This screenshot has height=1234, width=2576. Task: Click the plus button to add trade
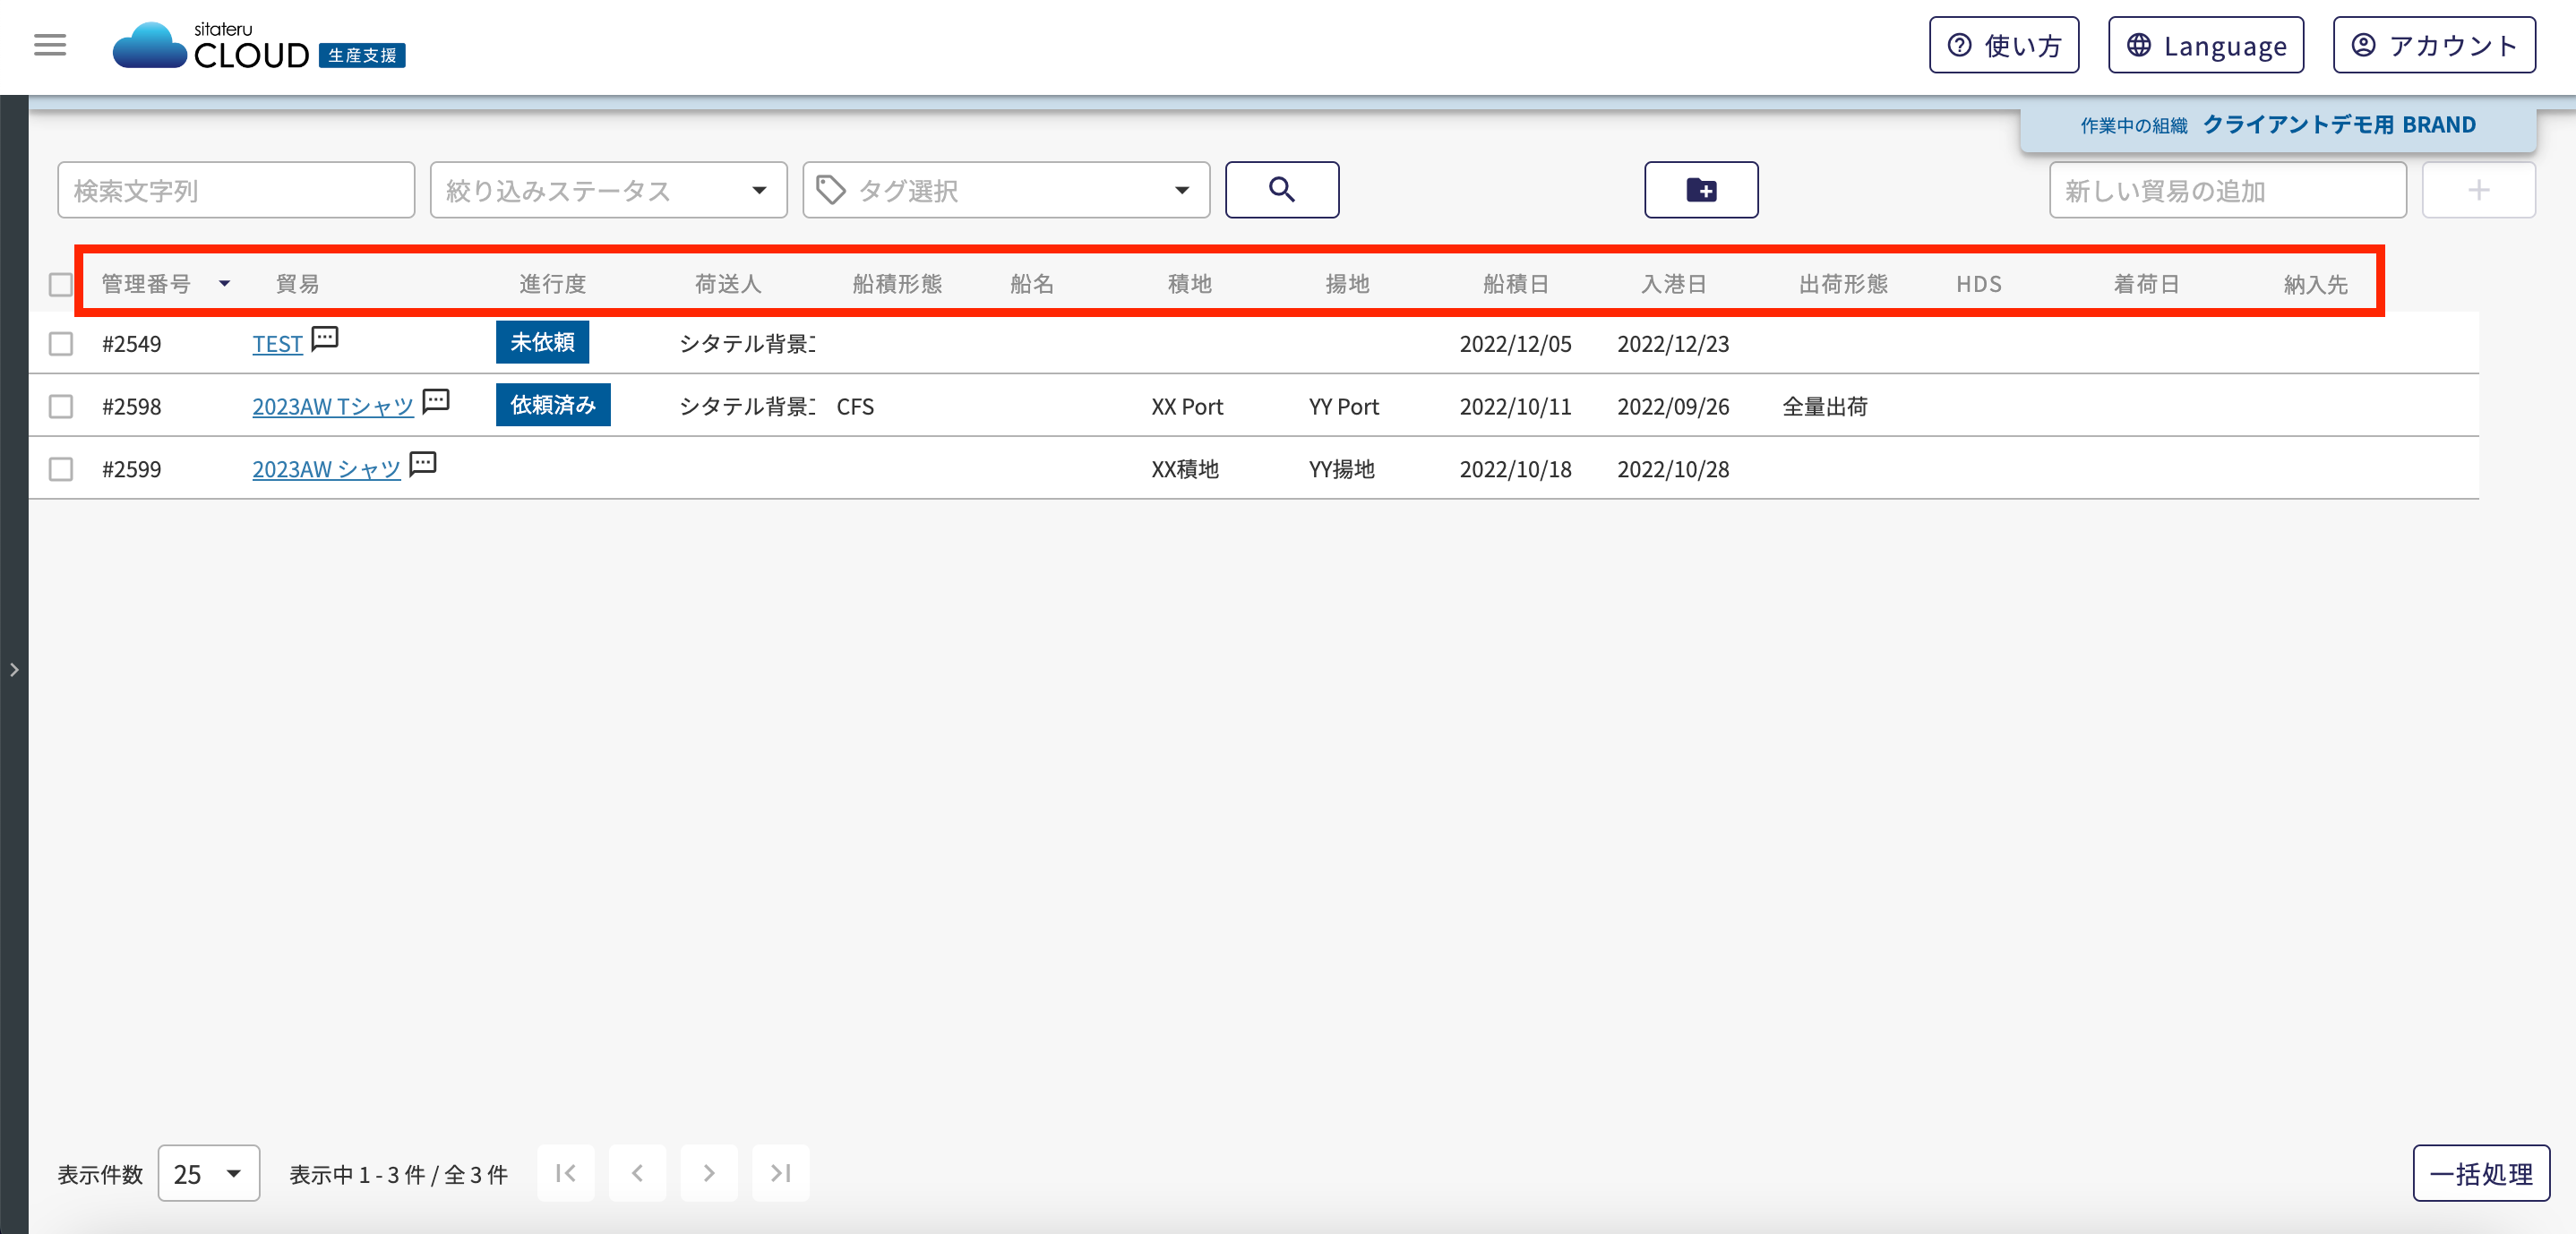[2478, 190]
